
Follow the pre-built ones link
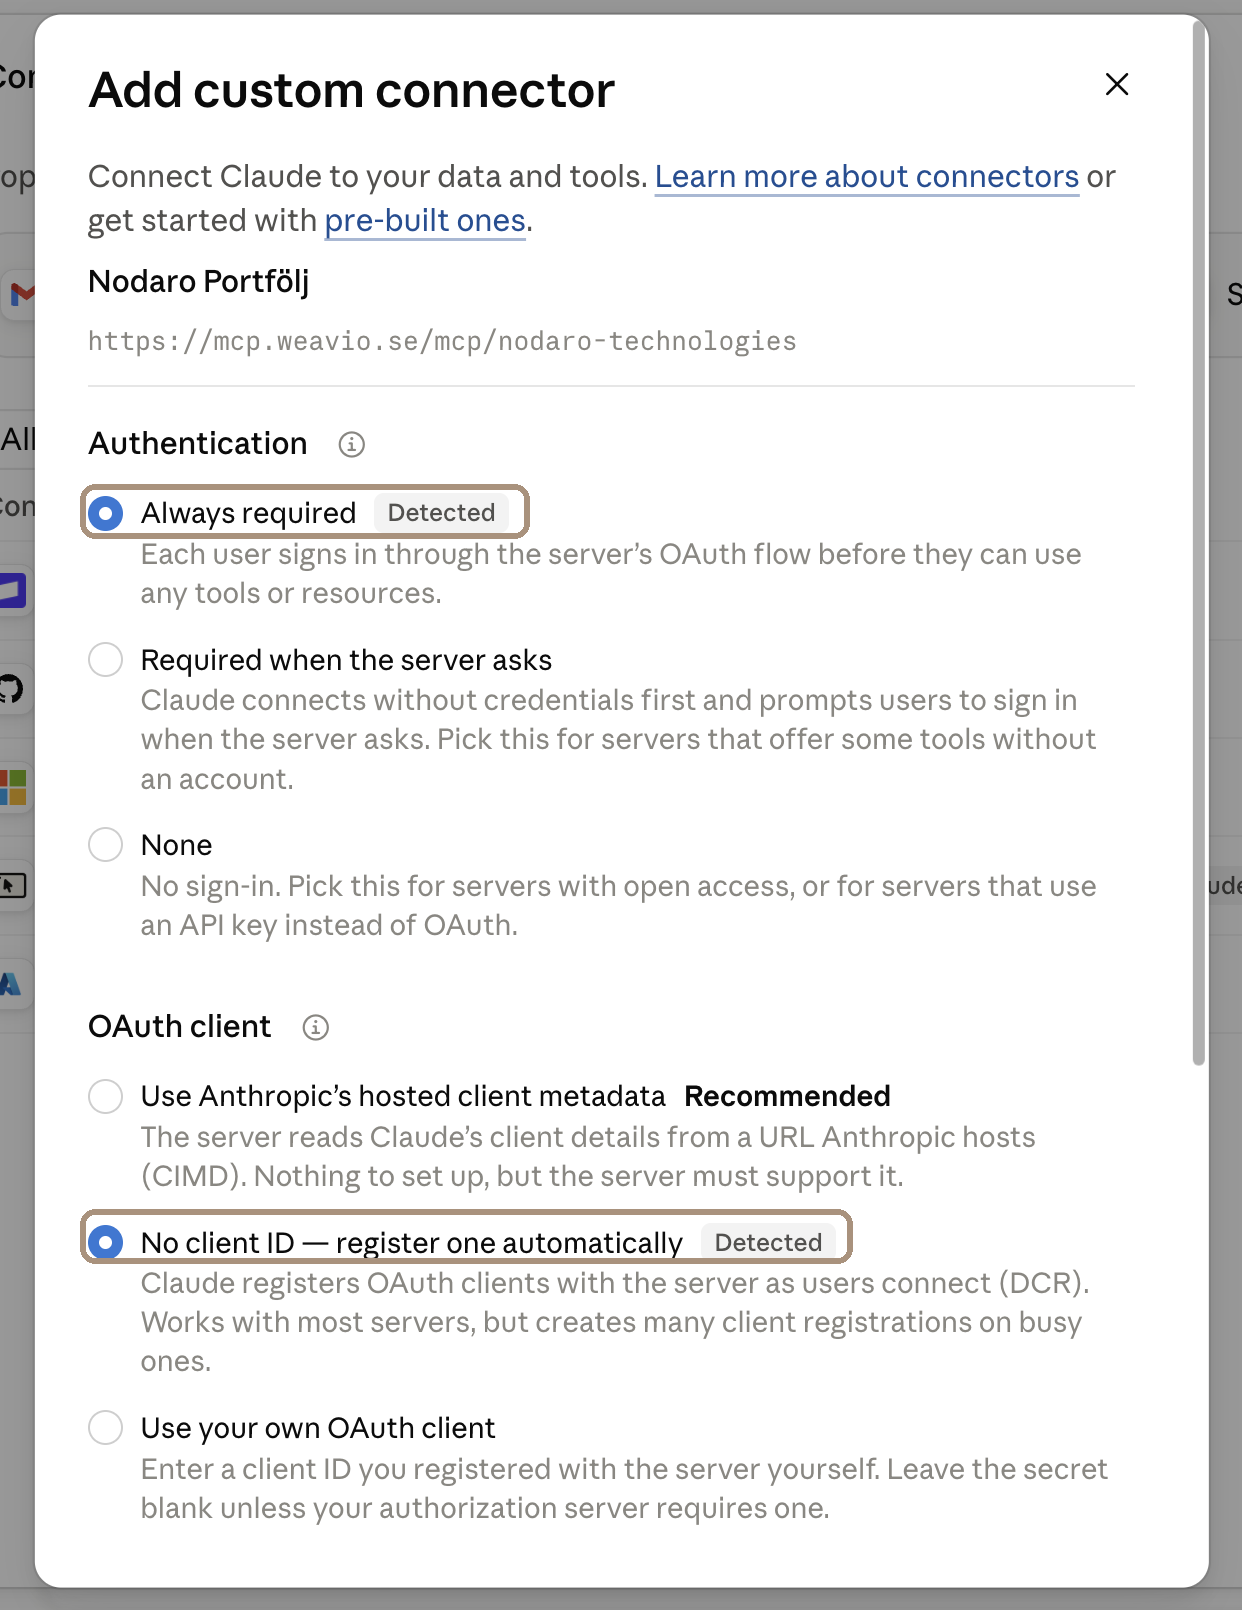coord(425,221)
